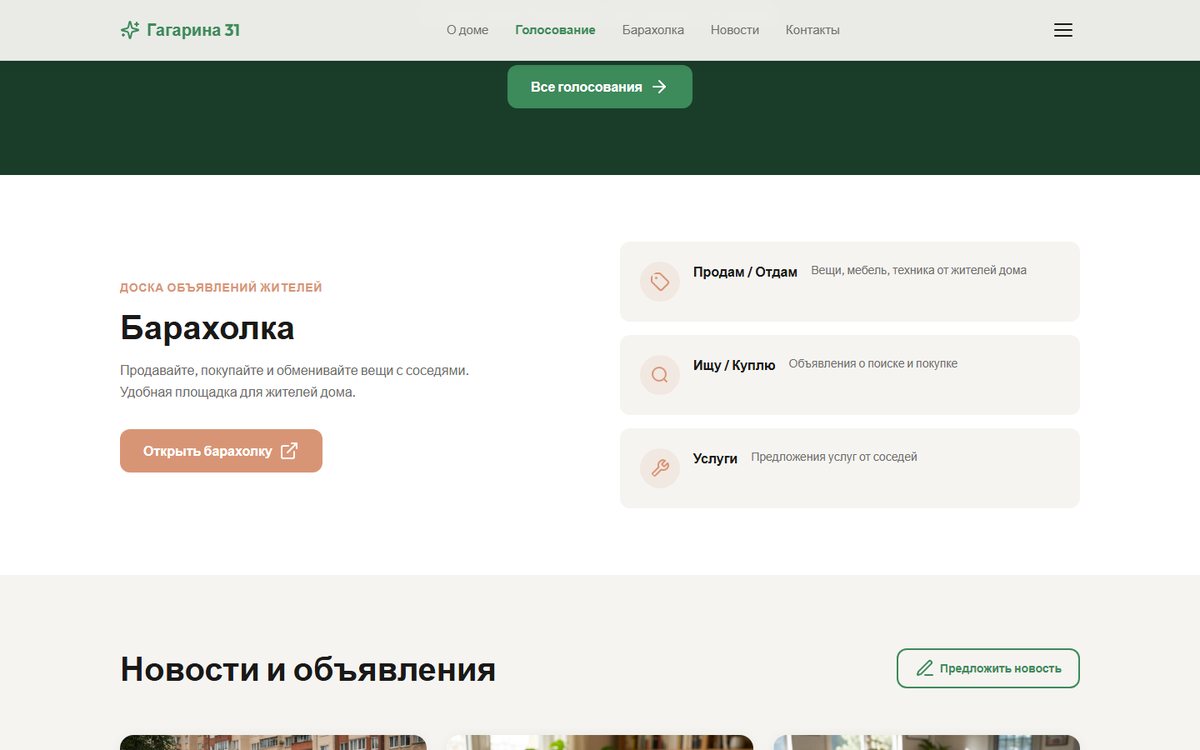This screenshot has width=1200, height=750.
Task: Click text Предложения услуг от соседей
Action: point(834,457)
